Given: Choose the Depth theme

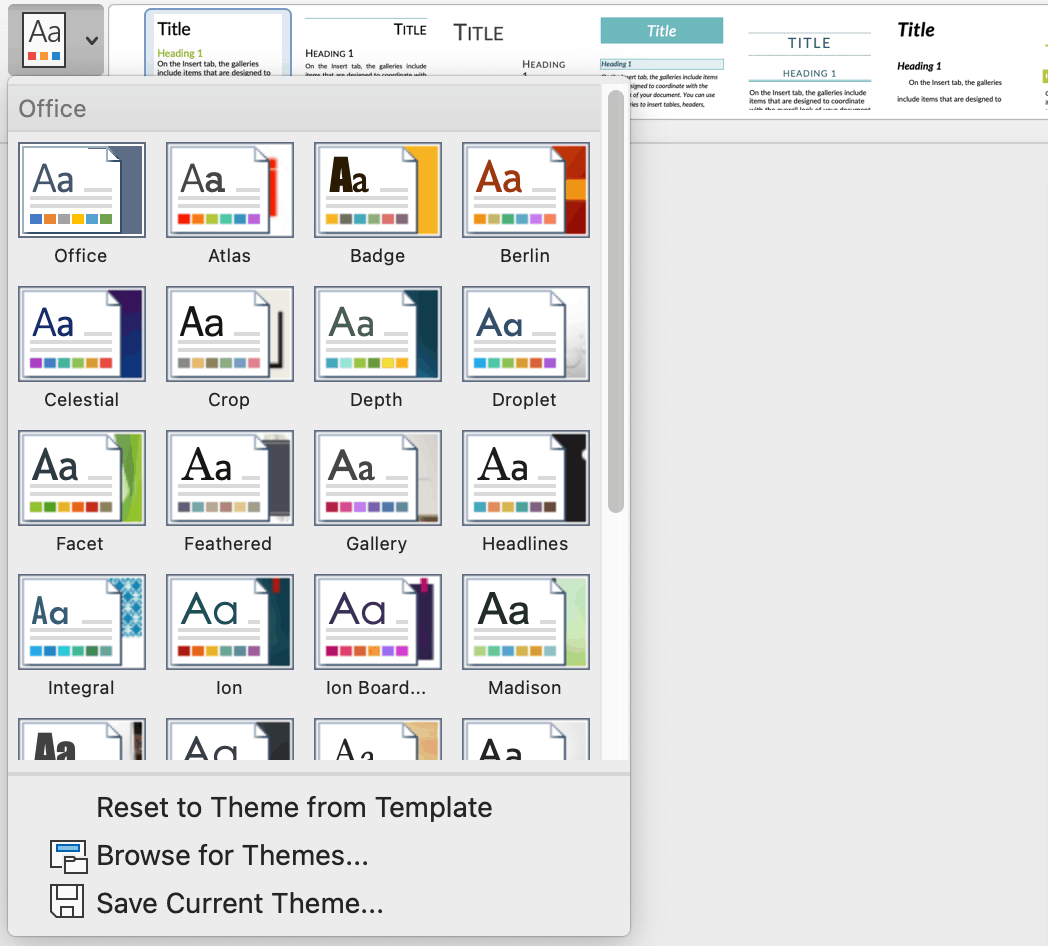Looking at the screenshot, I should coord(378,334).
